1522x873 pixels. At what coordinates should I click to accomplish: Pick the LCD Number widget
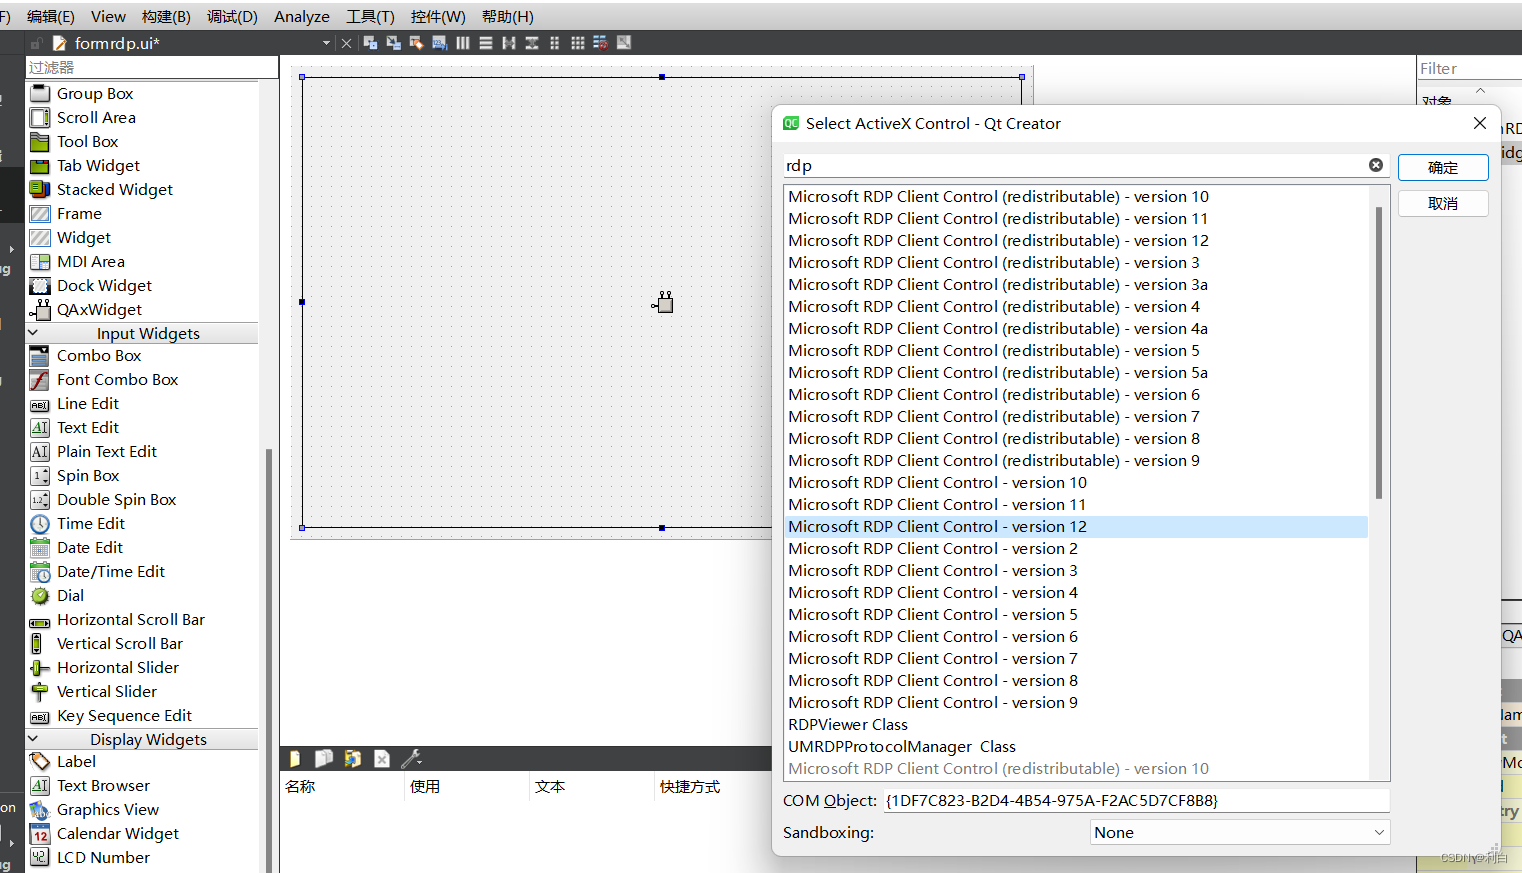click(103, 858)
